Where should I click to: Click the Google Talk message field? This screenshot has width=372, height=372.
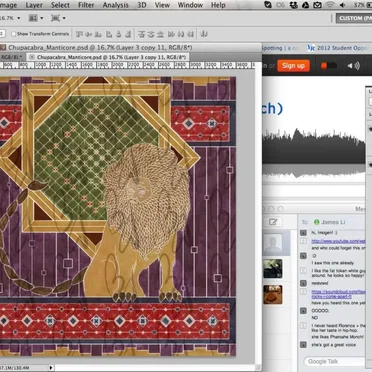point(334,361)
